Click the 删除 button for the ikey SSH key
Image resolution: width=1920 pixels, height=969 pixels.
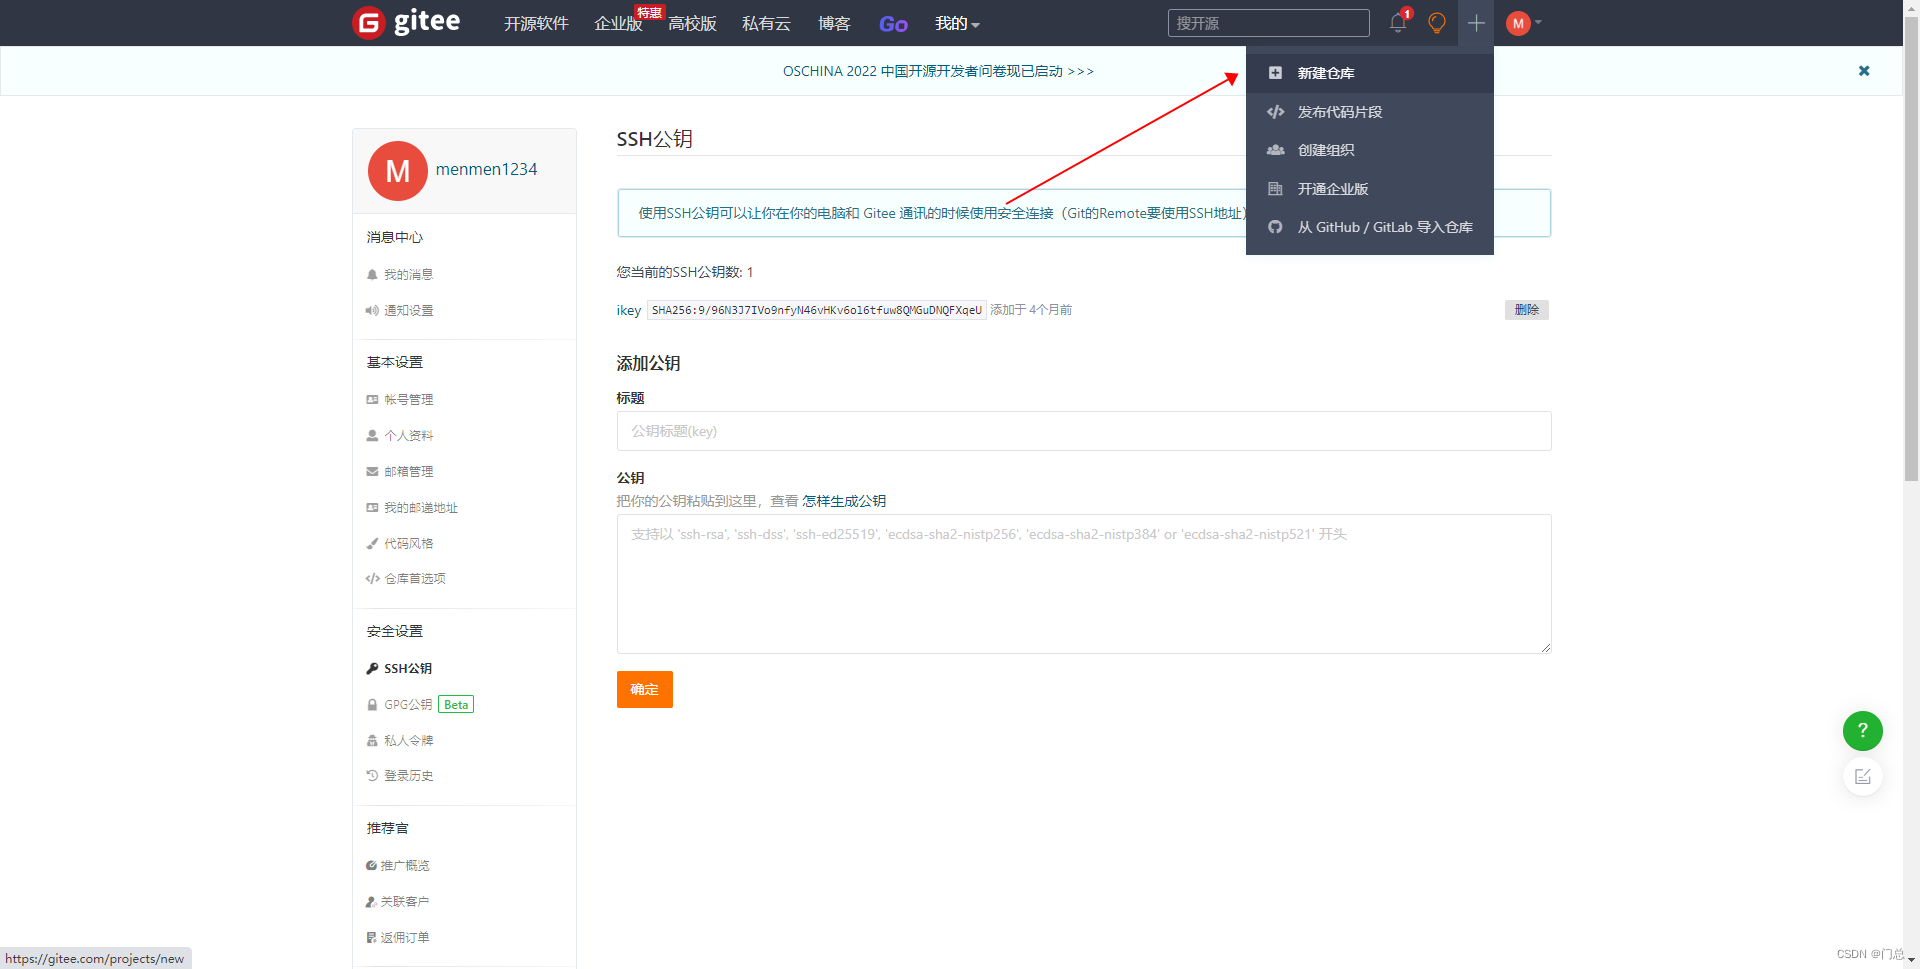(1526, 310)
